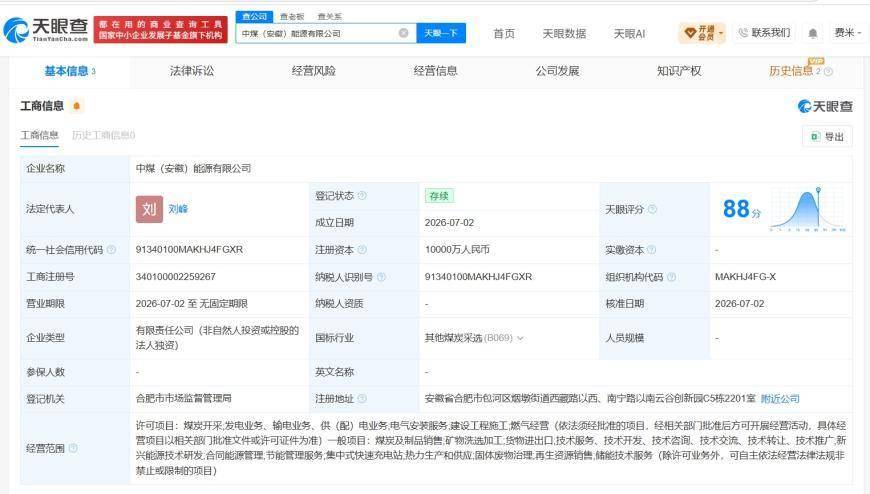Image resolution: width=870 pixels, height=494 pixels.
Task: Click the help icon beside 纳税人识别号
Action: coord(381,277)
